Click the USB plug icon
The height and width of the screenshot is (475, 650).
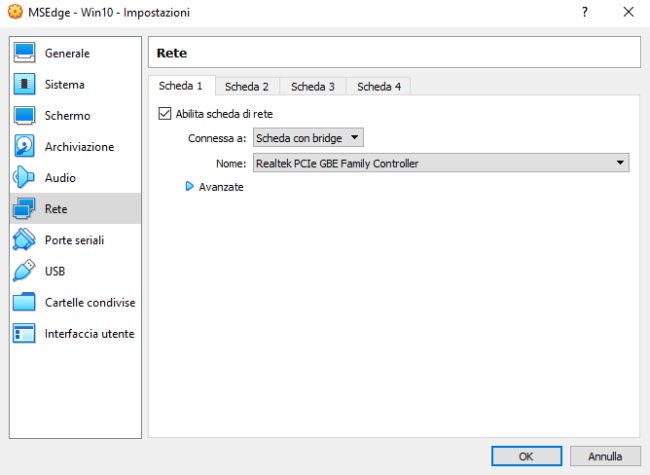click(x=25, y=271)
